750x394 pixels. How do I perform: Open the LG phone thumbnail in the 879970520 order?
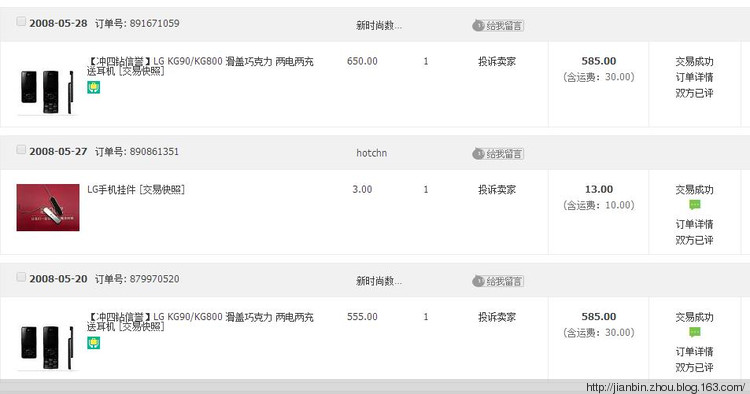pyautogui.click(x=47, y=348)
